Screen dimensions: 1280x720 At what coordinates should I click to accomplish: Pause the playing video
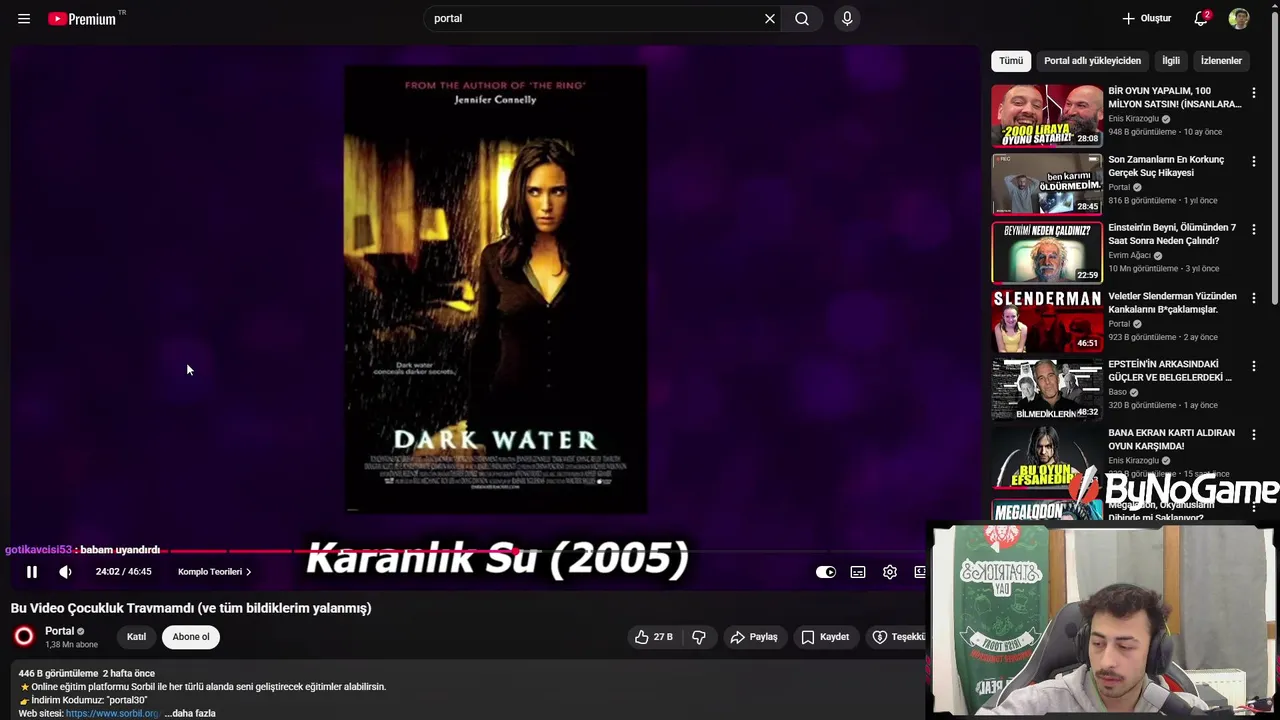(x=31, y=572)
